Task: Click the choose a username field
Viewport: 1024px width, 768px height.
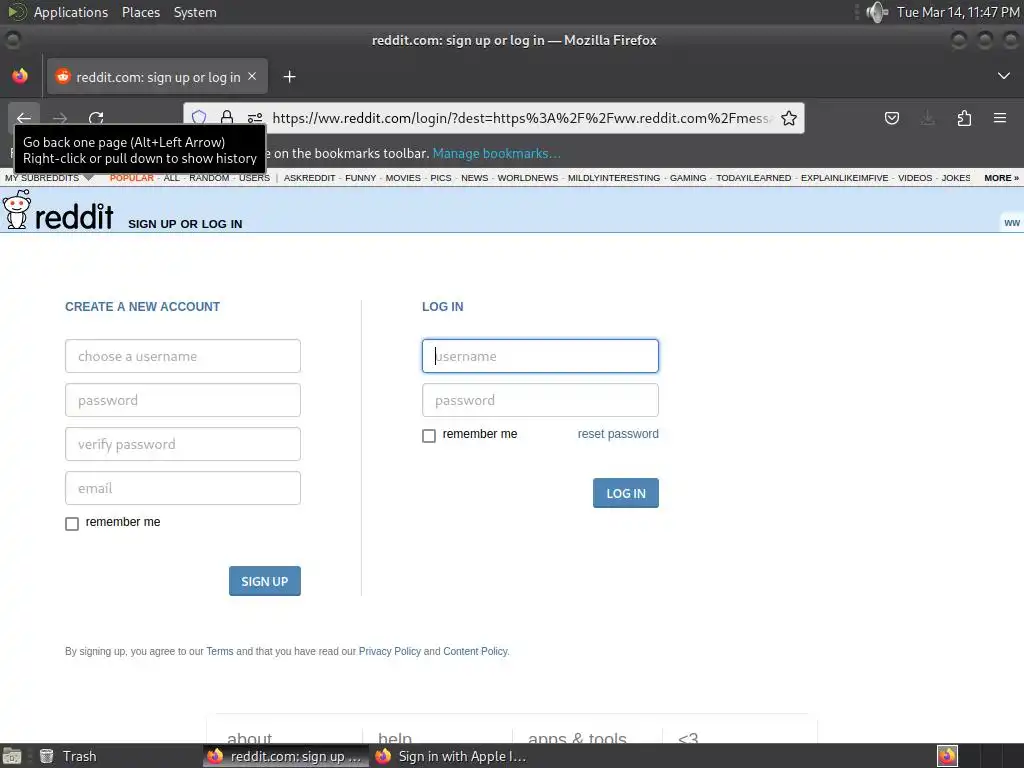Action: (183, 356)
